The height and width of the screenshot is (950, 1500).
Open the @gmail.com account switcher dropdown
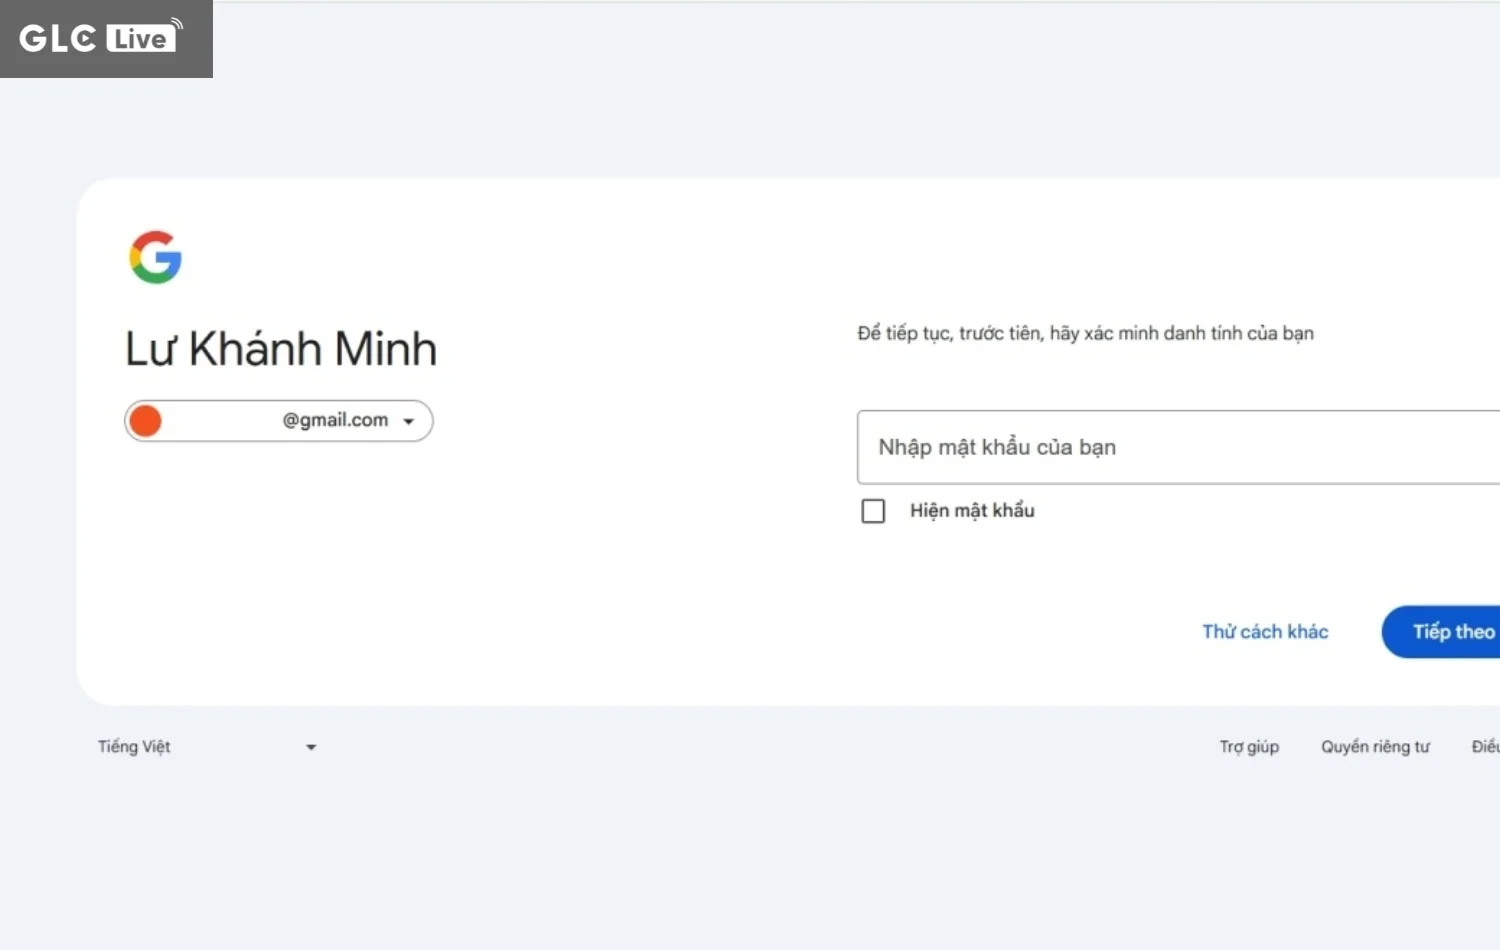point(279,421)
